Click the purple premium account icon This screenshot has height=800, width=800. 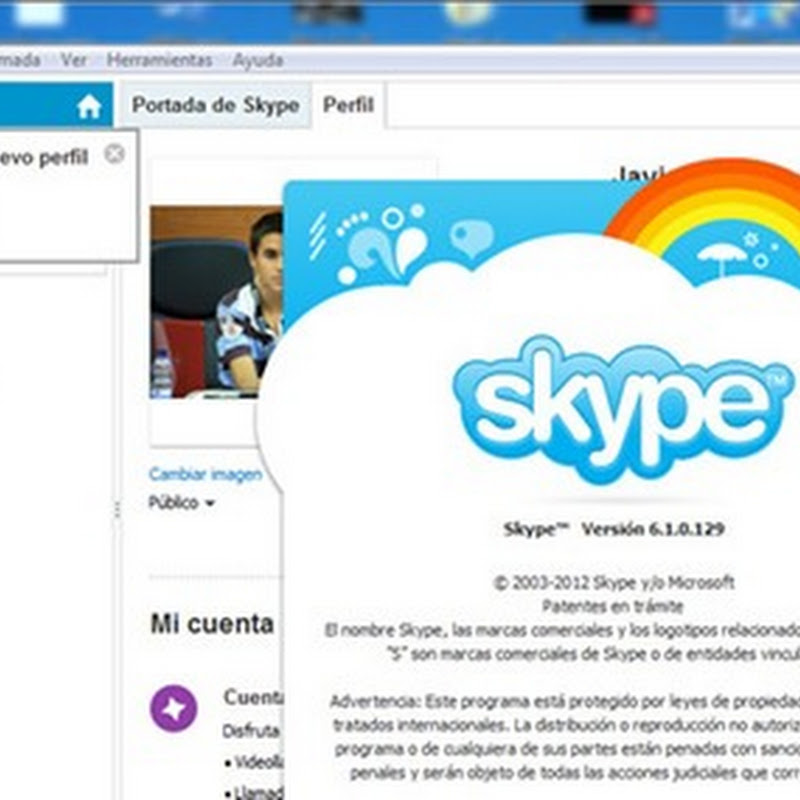pos(173,709)
